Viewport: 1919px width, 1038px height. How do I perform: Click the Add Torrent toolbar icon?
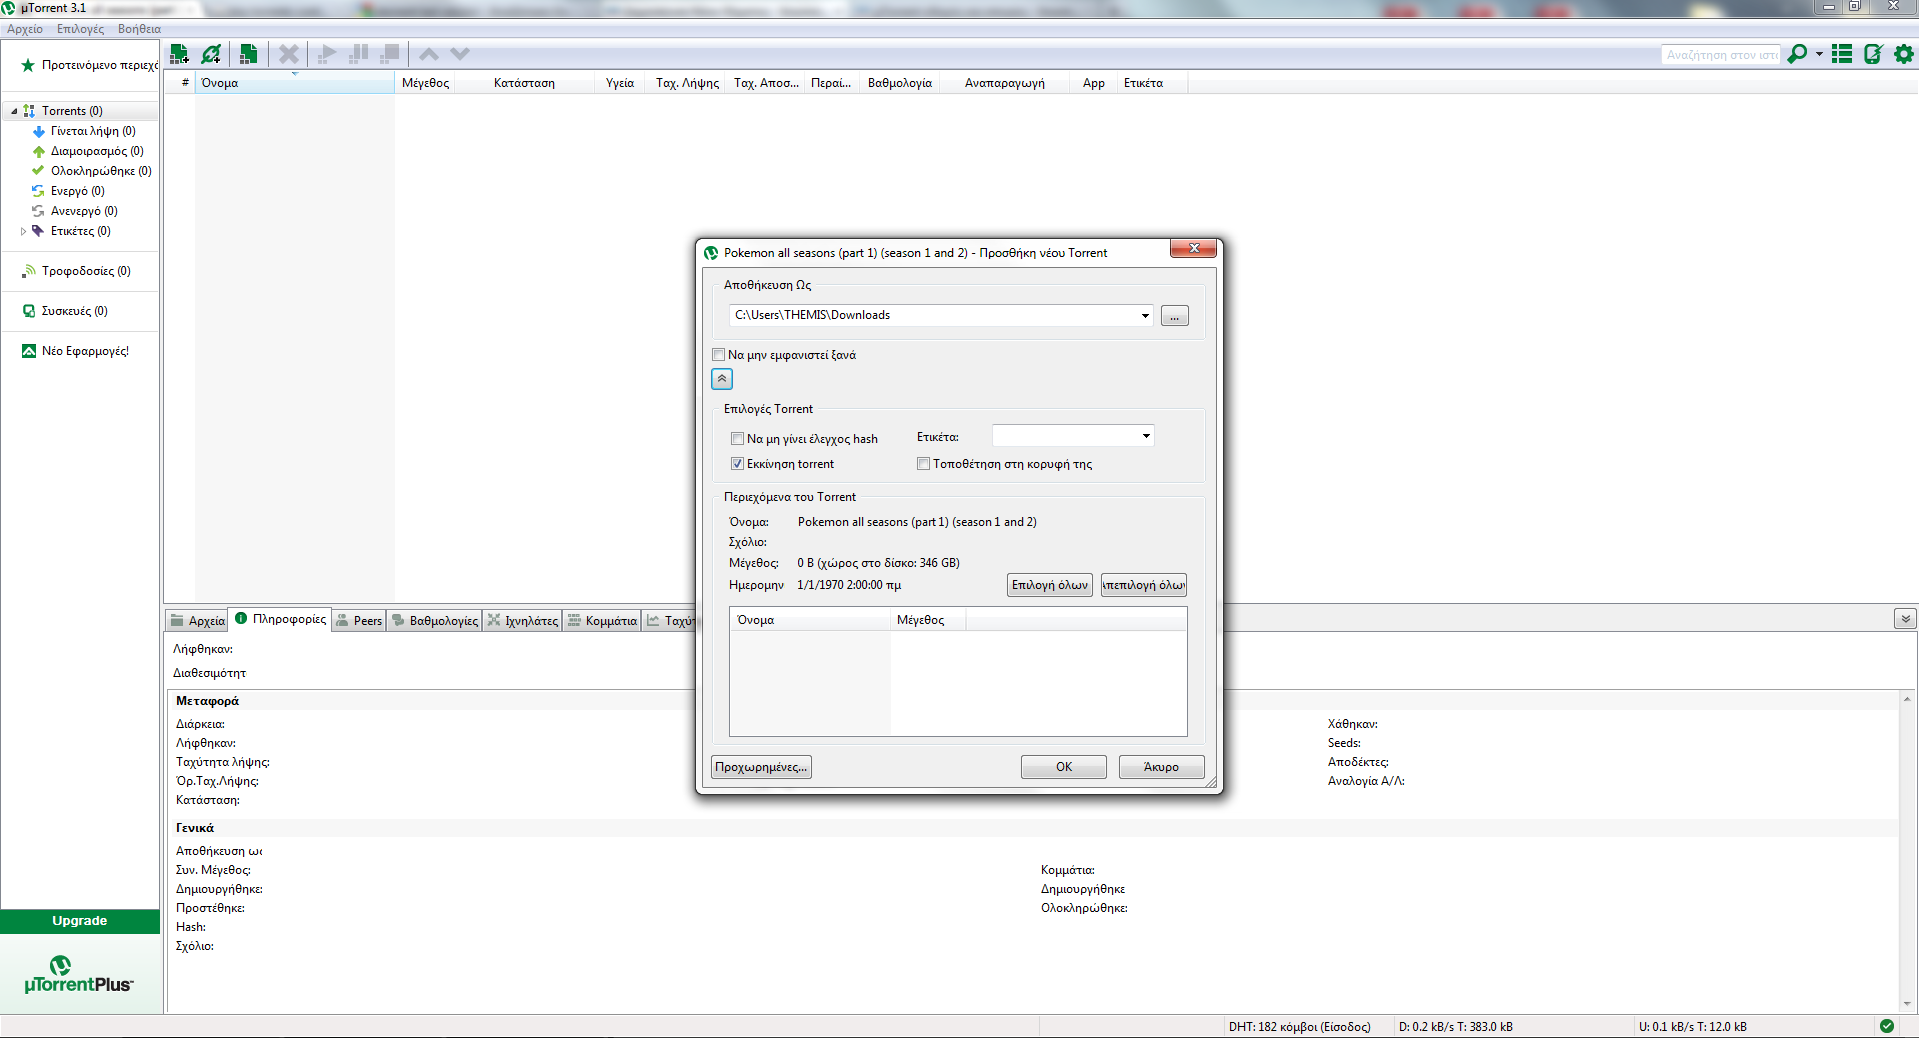[180, 54]
